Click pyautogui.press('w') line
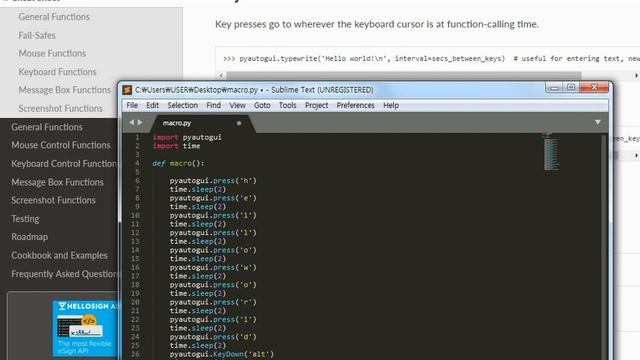The height and width of the screenshot is (360, 640). (213, 267)
